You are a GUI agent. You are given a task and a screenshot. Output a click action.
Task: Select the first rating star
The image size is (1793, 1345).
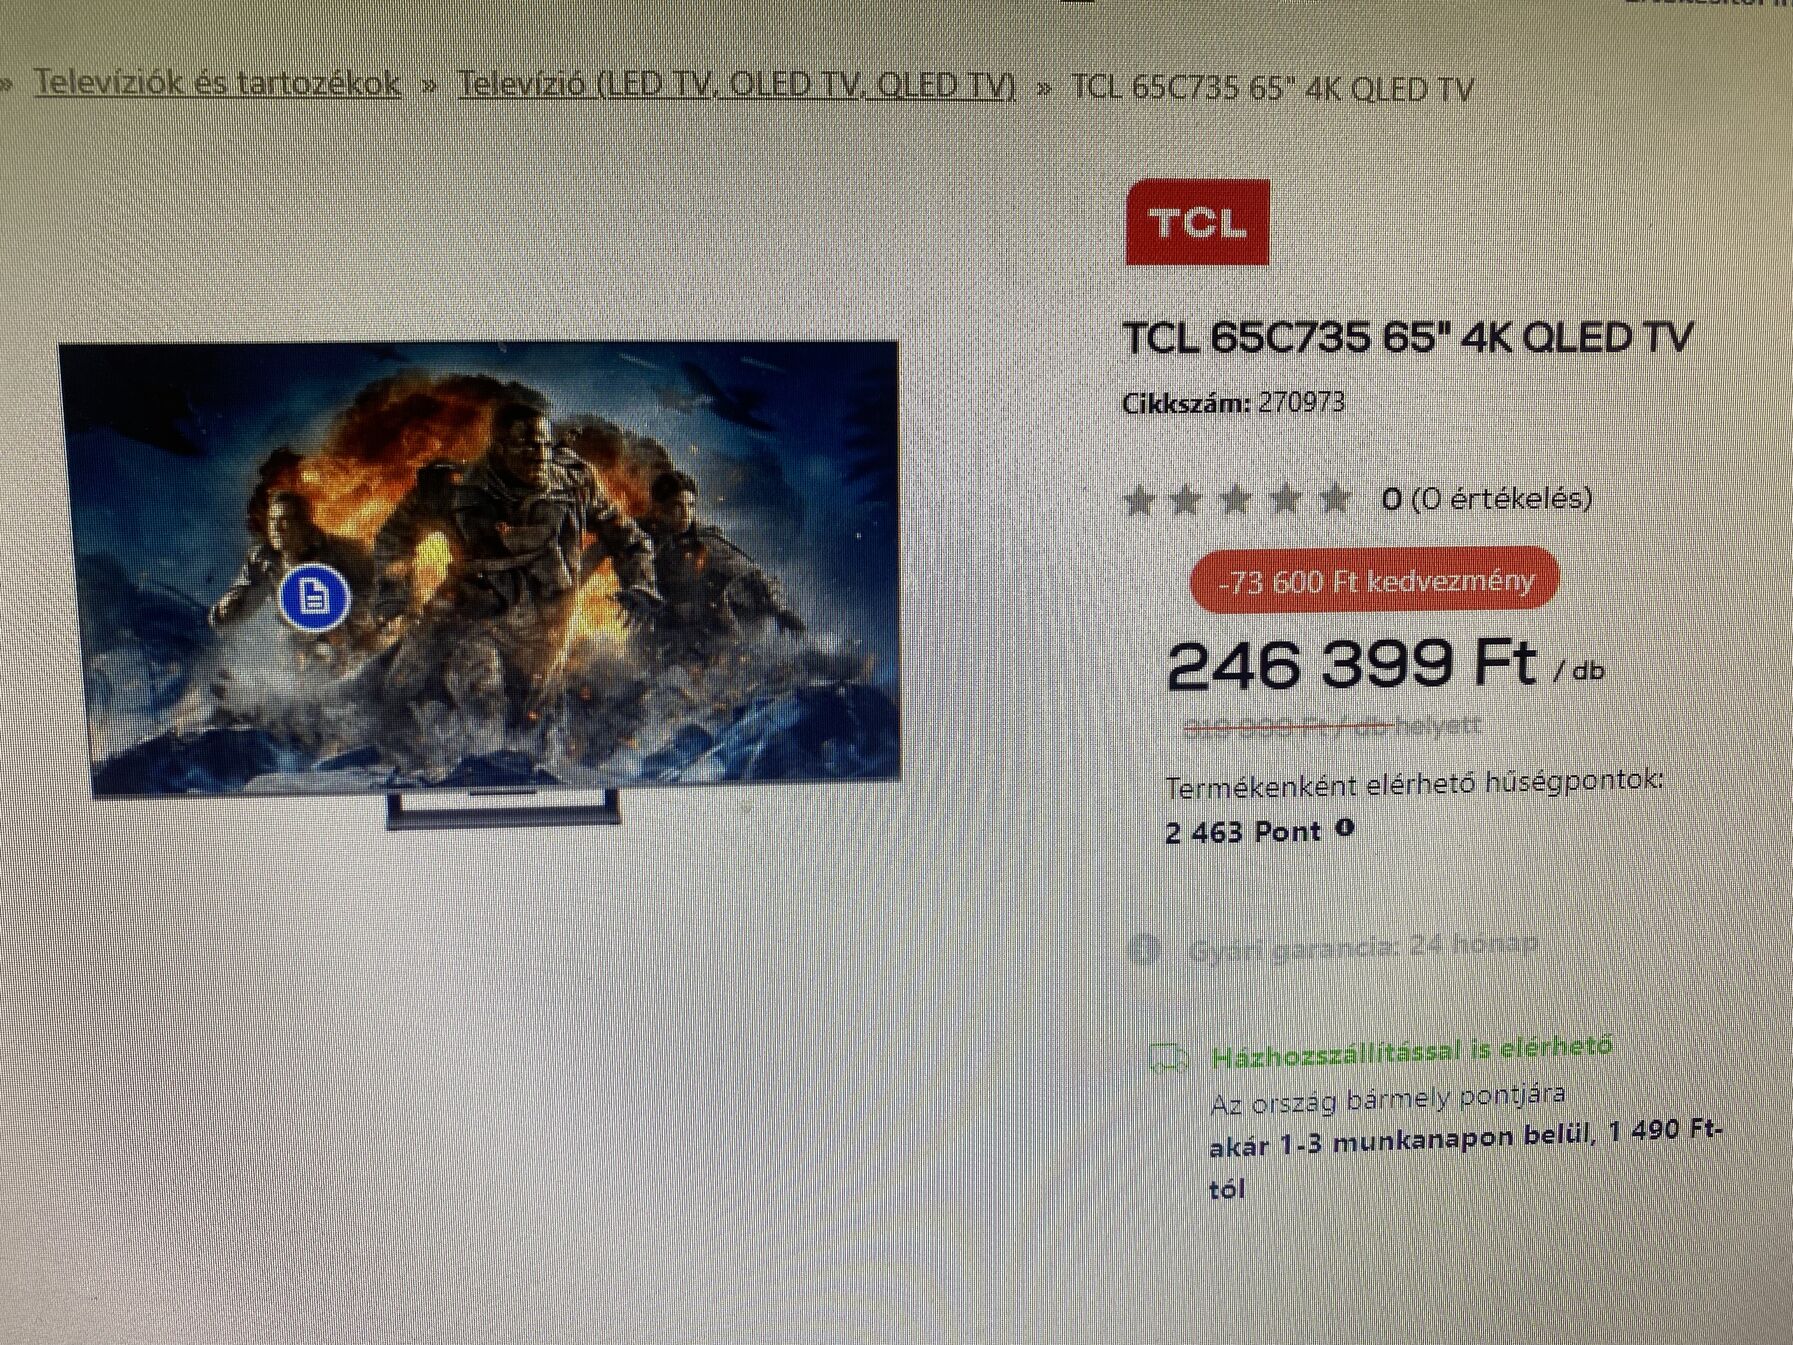click(1137, 499)
